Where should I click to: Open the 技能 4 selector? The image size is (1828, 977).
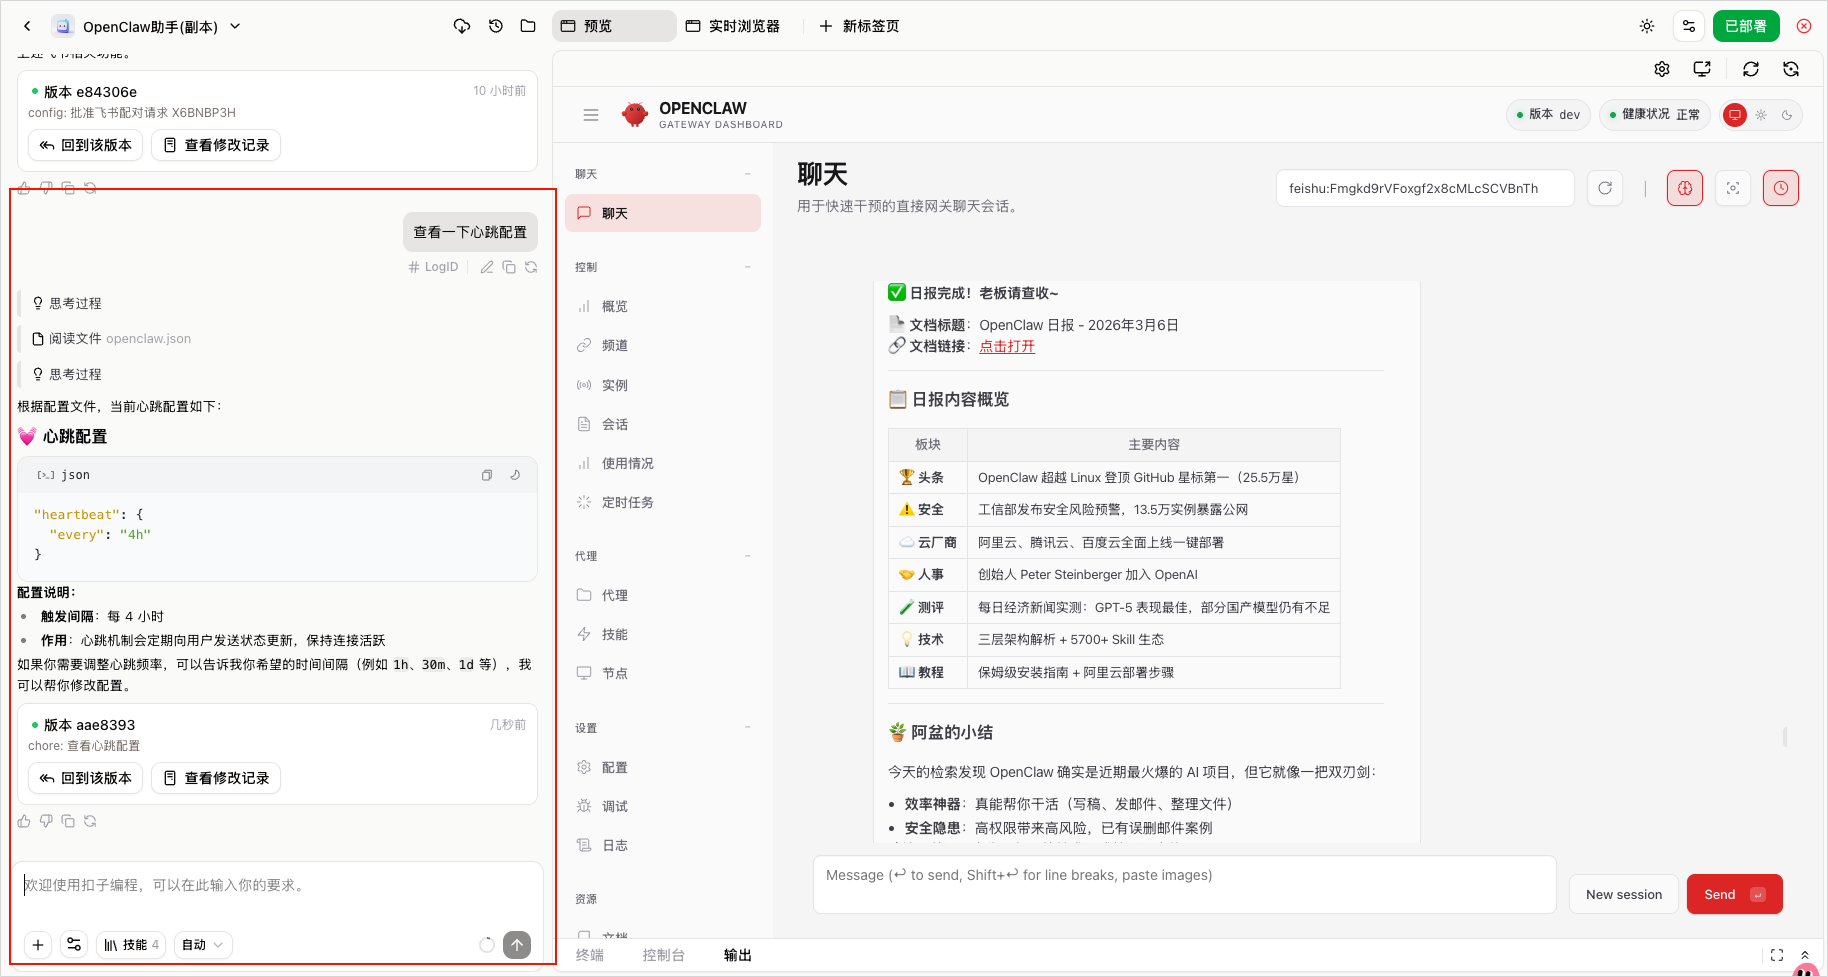(x=131, y=945)
